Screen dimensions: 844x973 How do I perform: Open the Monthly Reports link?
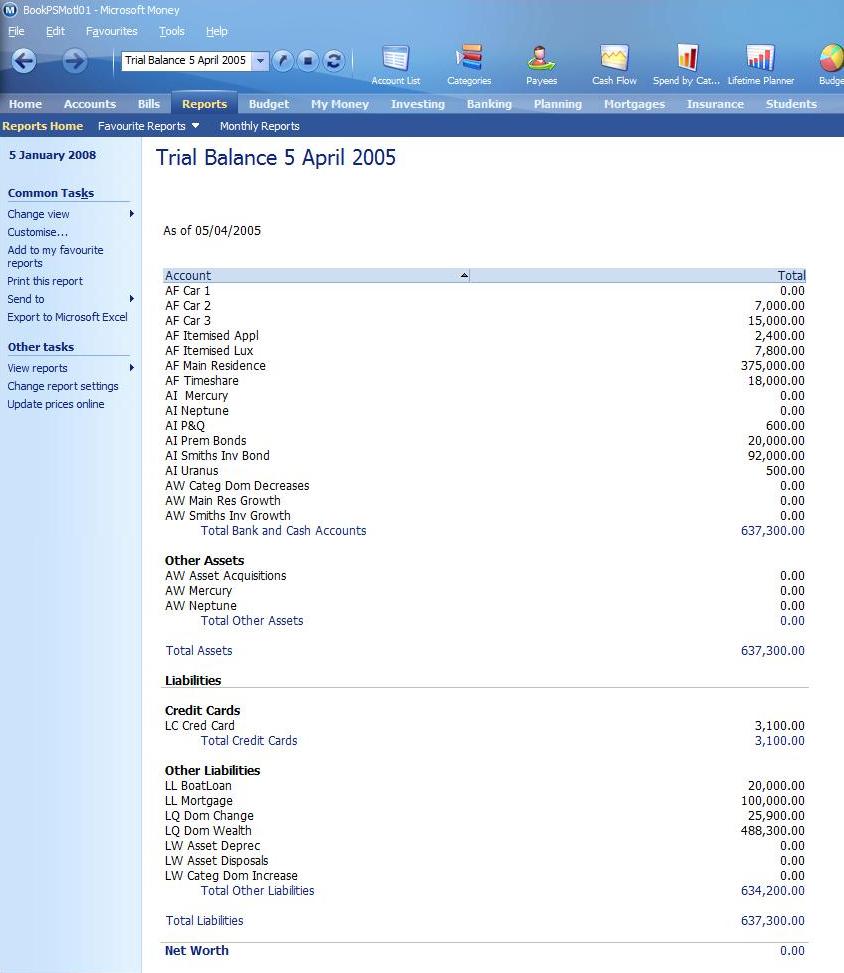click(x=259, y=126)
